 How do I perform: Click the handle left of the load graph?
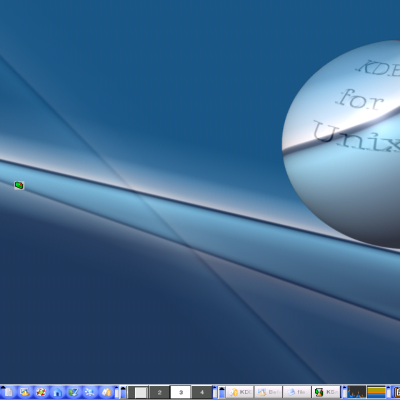coord(345,392)
